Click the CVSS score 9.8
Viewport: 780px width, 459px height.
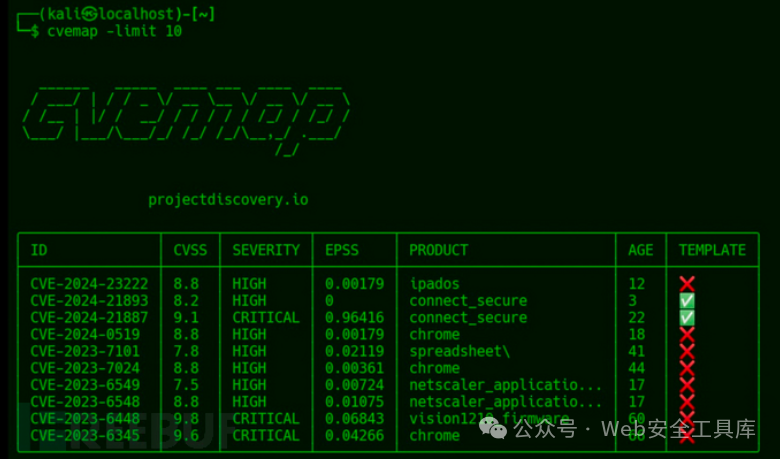click(x=186, y=419)
